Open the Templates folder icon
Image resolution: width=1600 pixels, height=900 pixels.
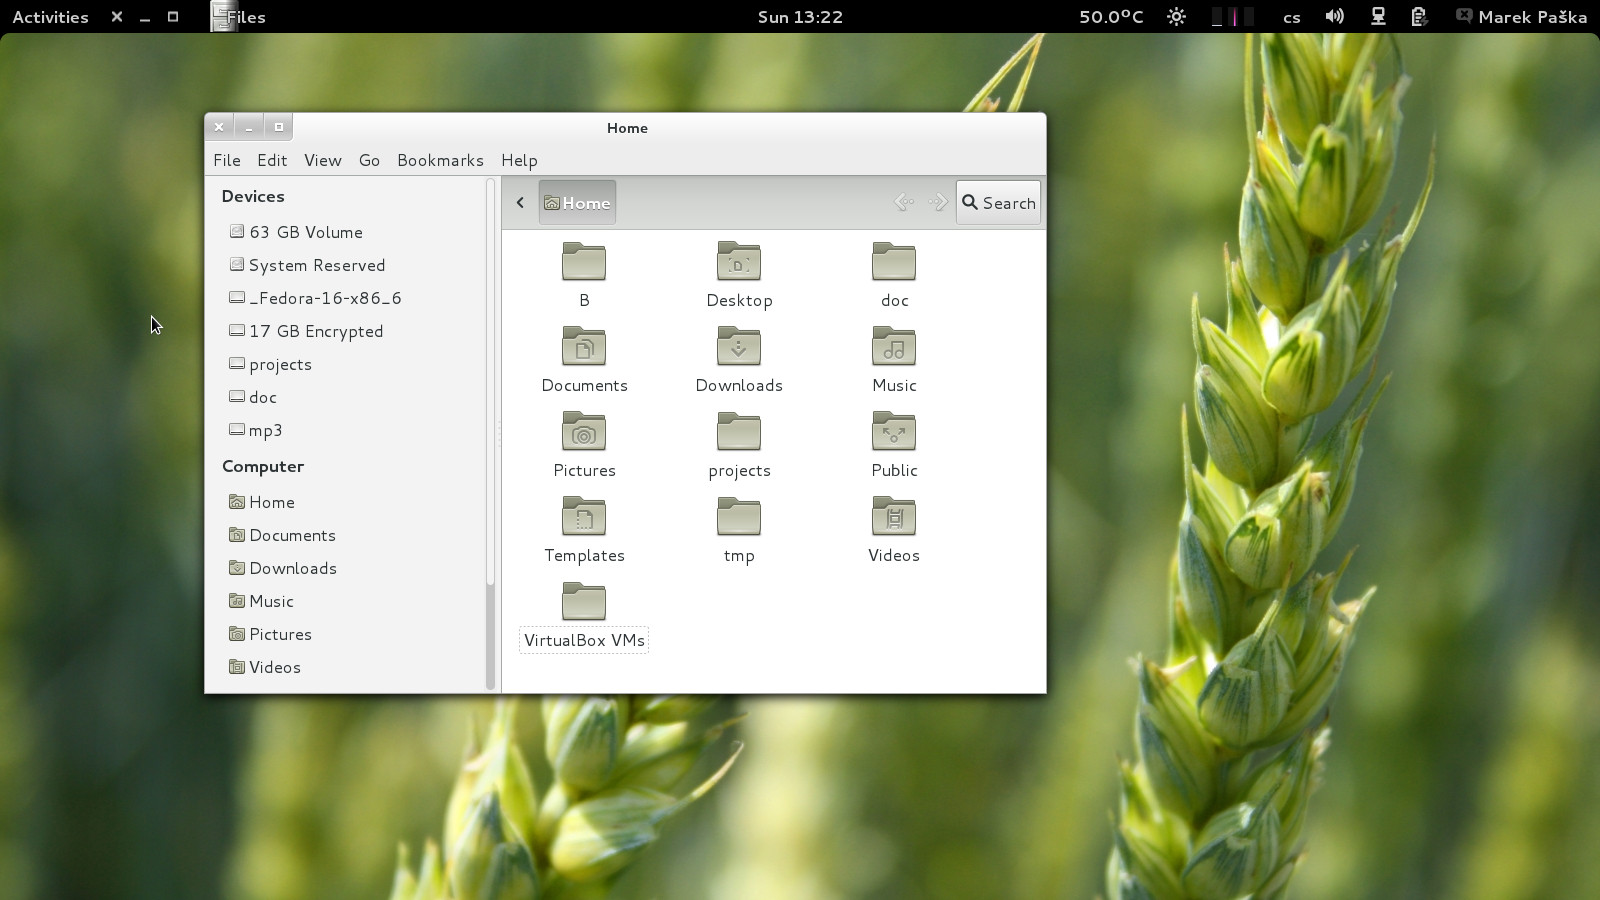tap(584, 517)
